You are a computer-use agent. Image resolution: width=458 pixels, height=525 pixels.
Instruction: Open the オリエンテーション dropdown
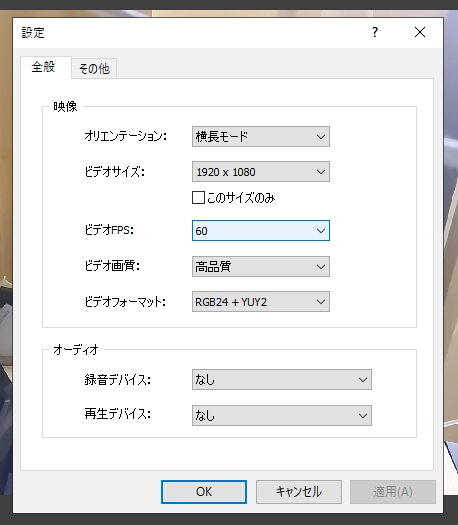click(261, 137)
